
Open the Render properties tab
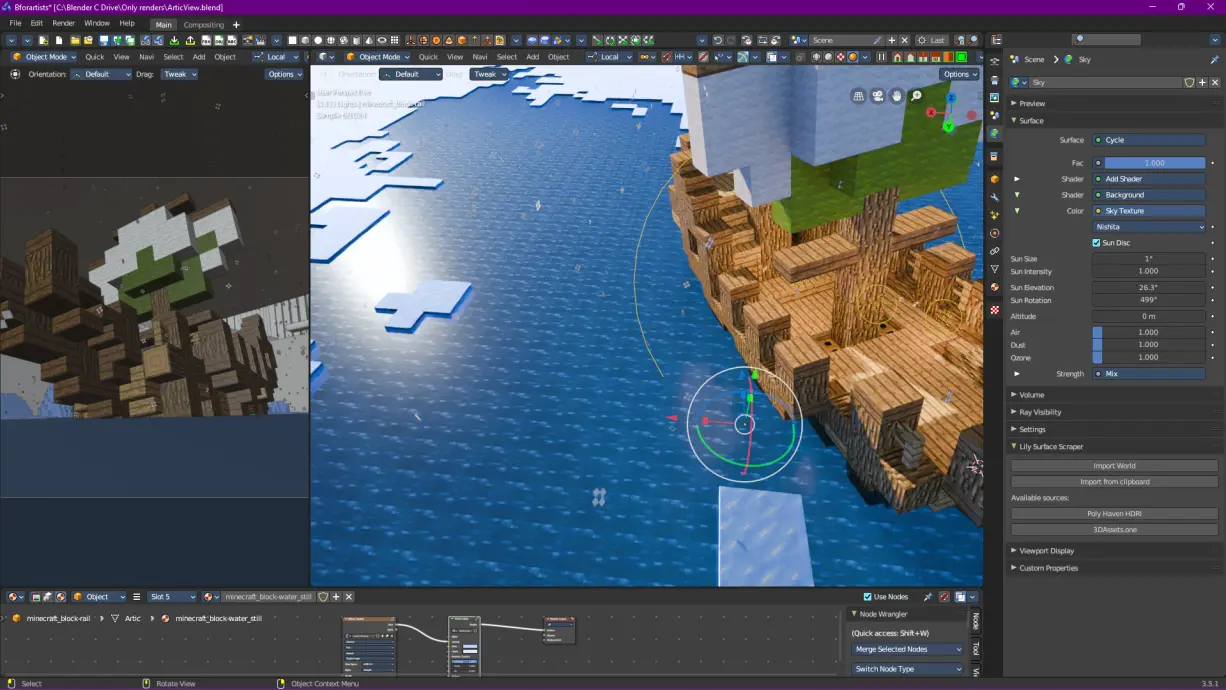(994, 81)
